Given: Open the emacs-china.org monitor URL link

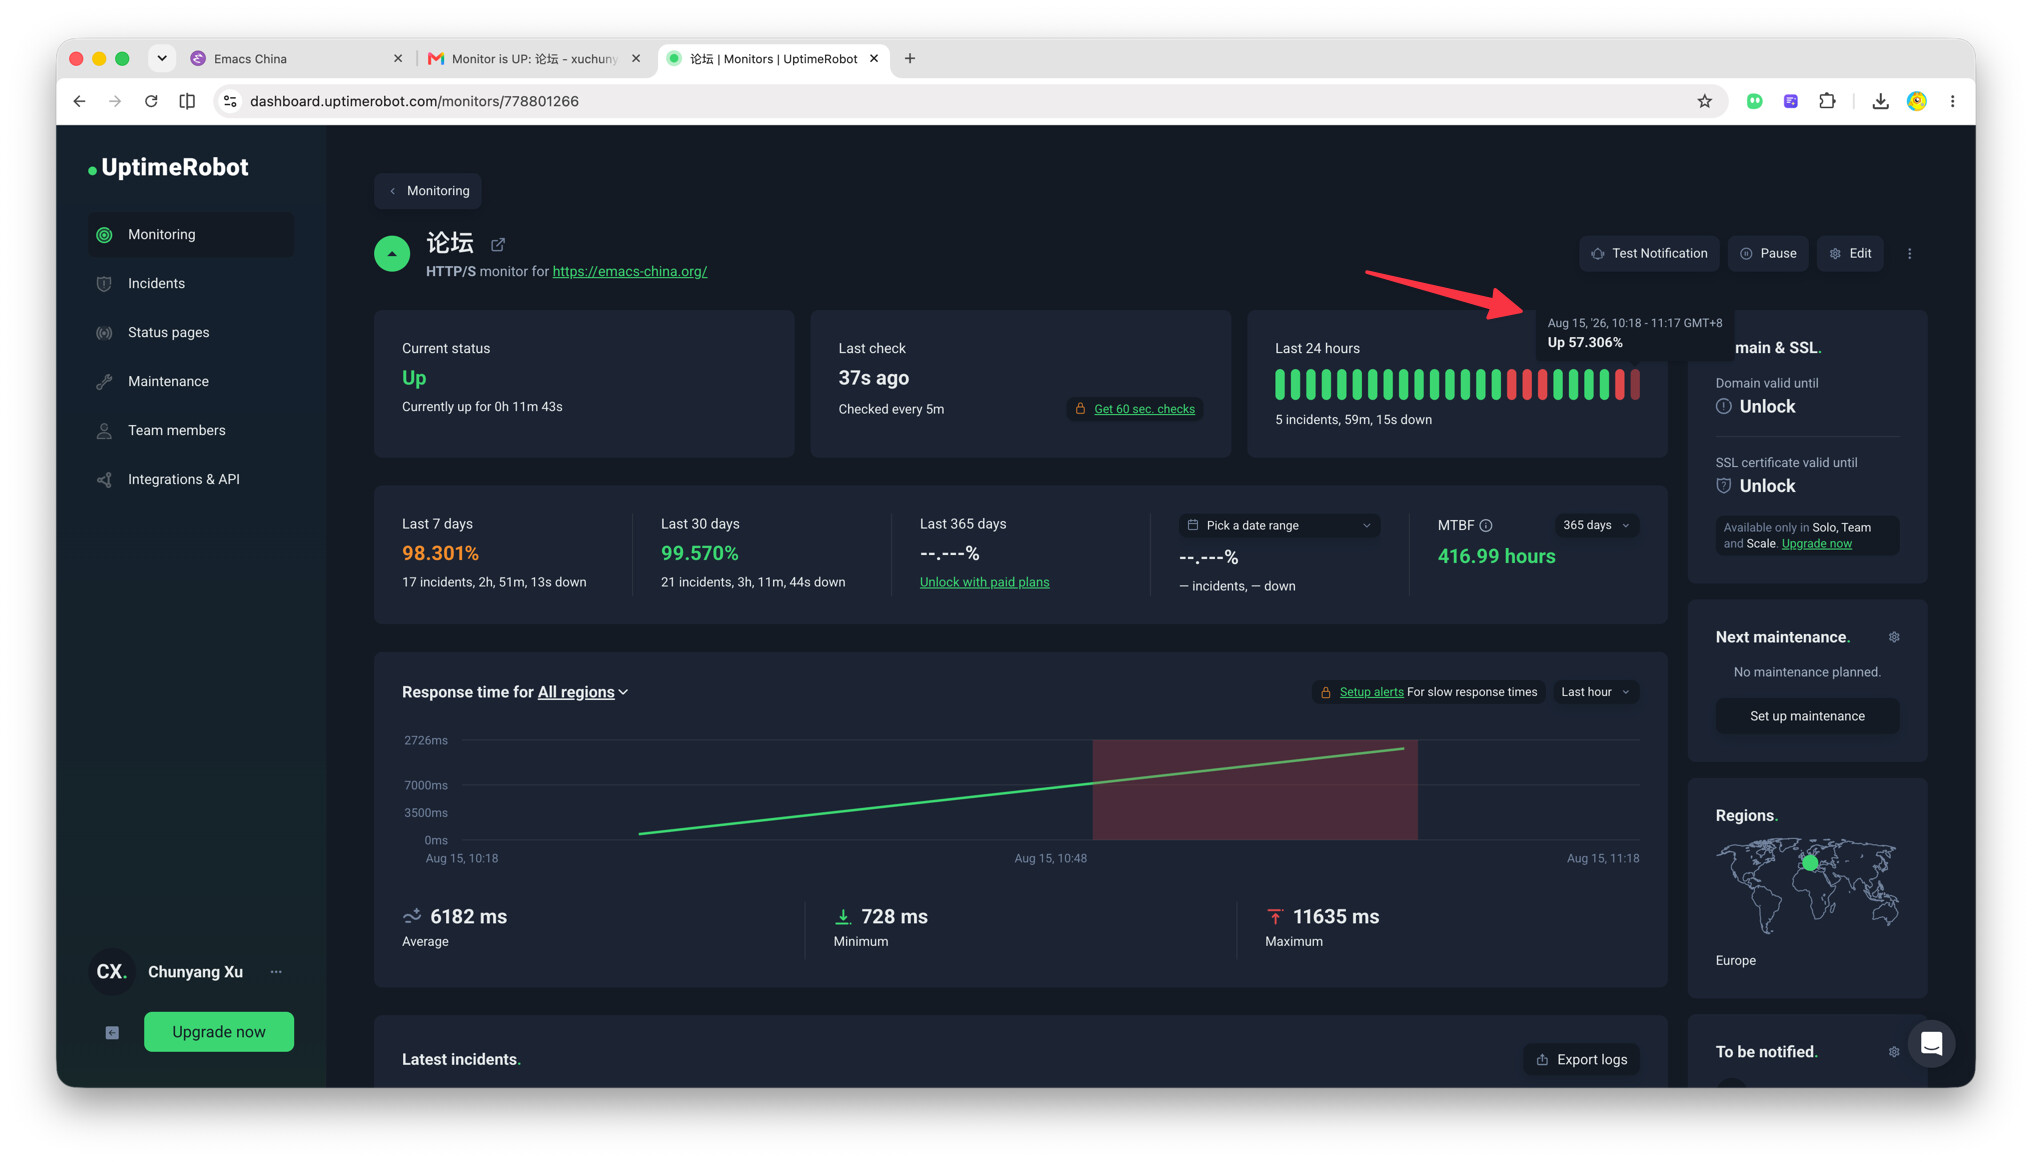Looking at the screenshot, I should pyautogui.click(x=629, y=272).
